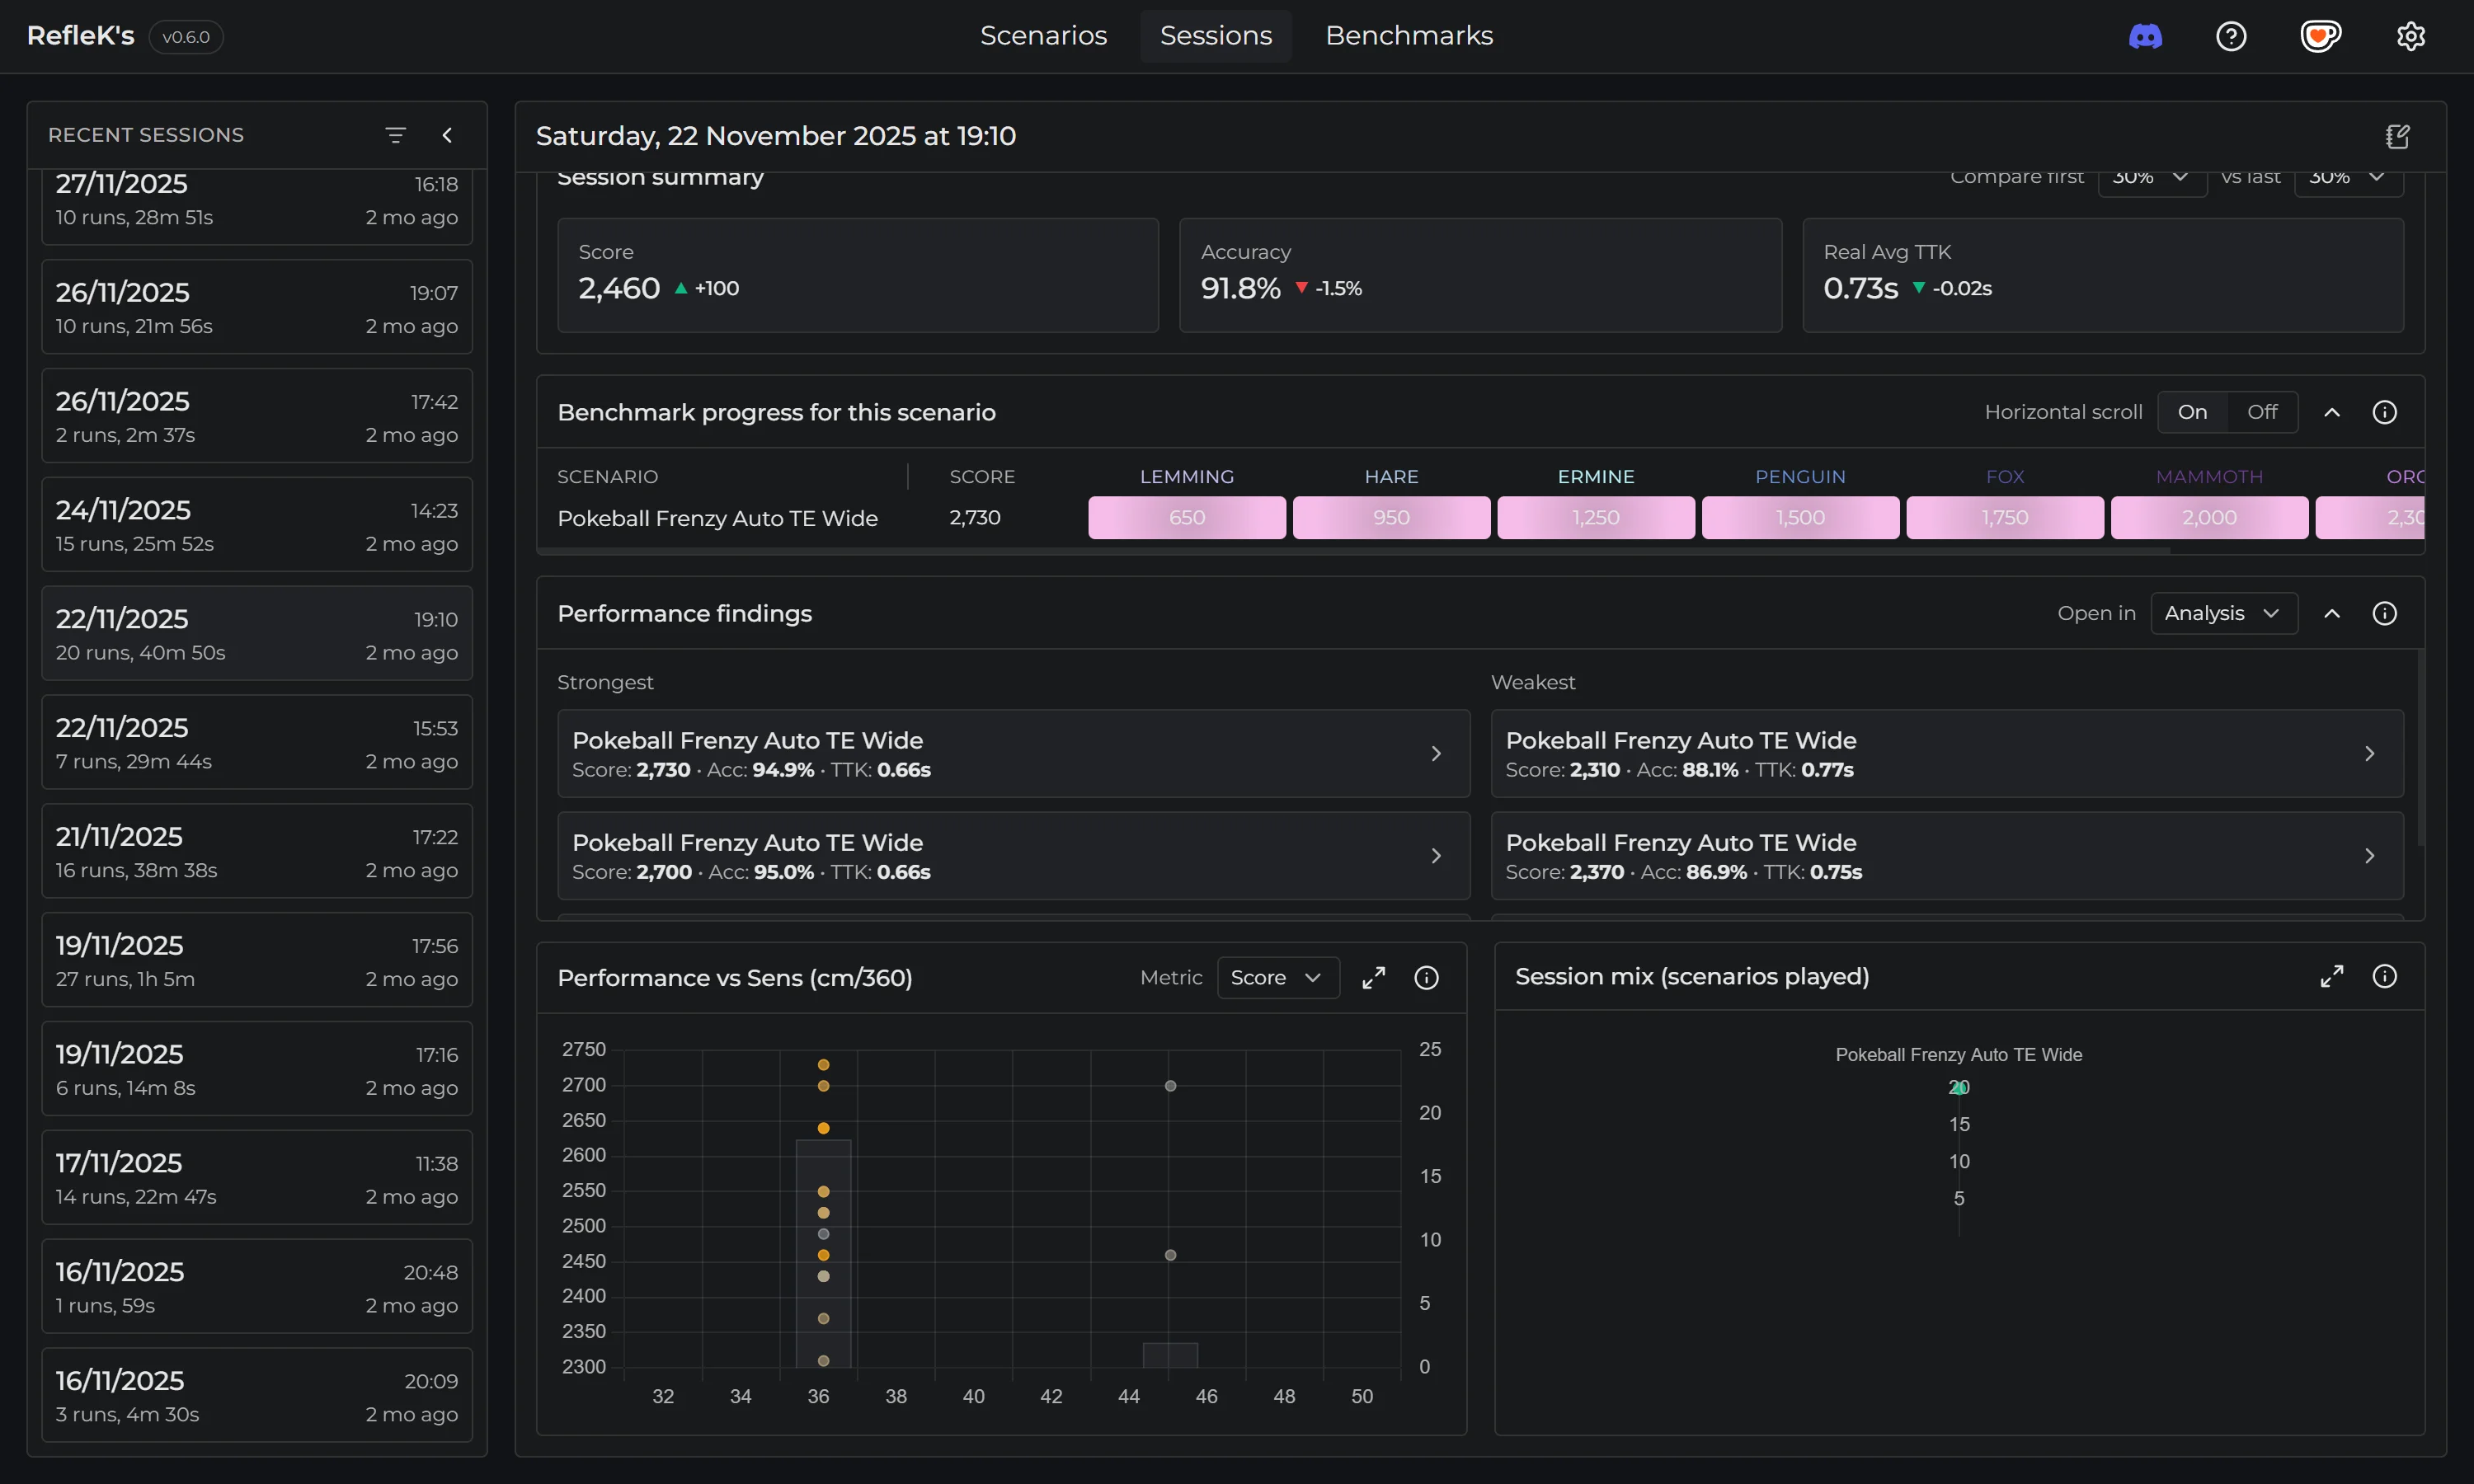Open the Discord link icon
The image size is (2474, 1484).
(x=2145, y=37)
